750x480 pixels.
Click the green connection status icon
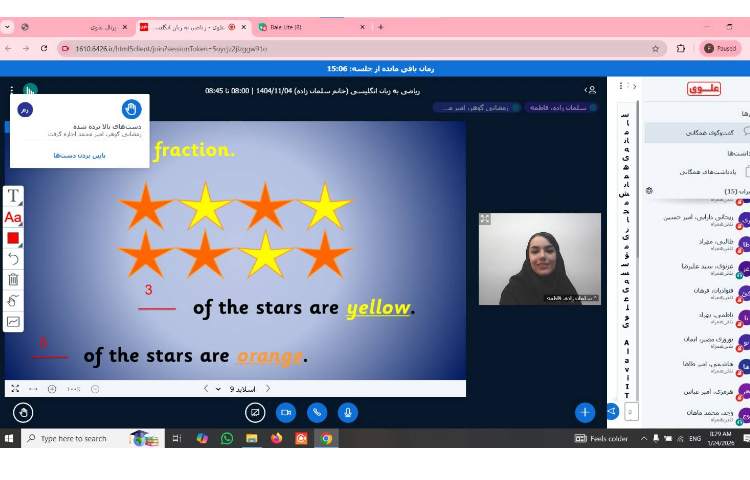[30, 89]
